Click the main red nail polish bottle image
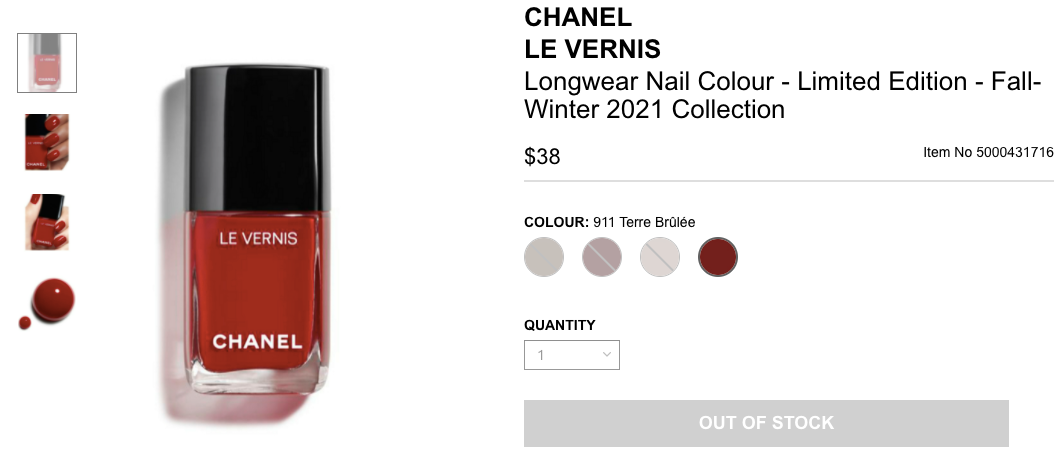Viewport: 1059px width, 451px height. click(257, 230)
